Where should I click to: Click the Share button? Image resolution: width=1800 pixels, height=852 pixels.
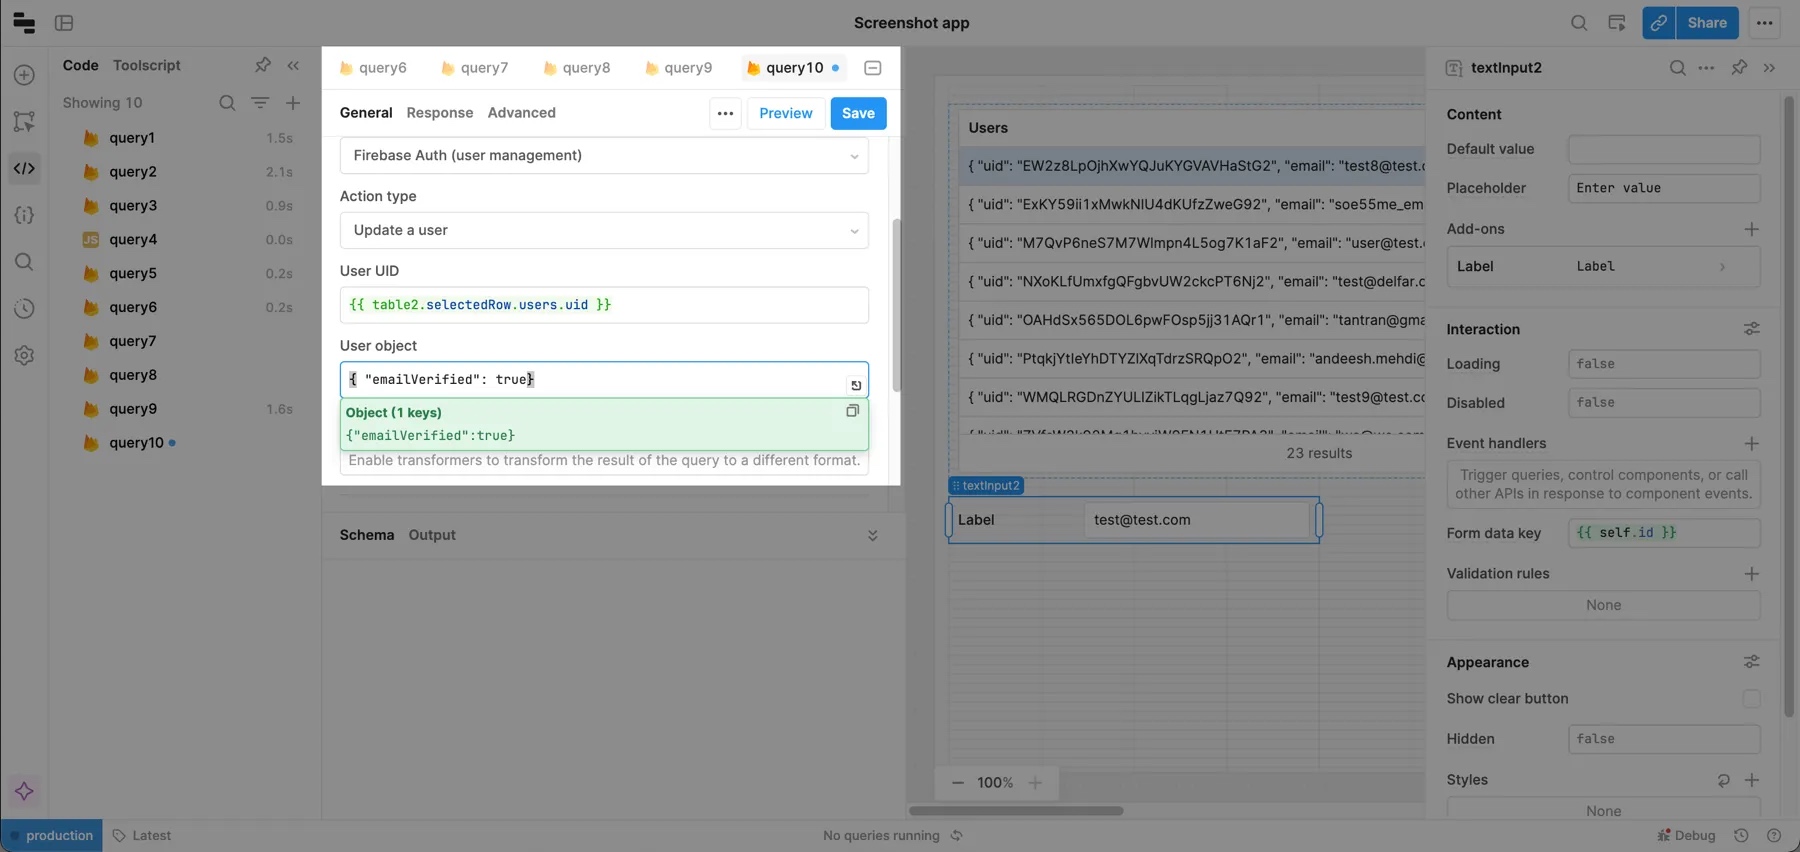[x=1707, y=22]
